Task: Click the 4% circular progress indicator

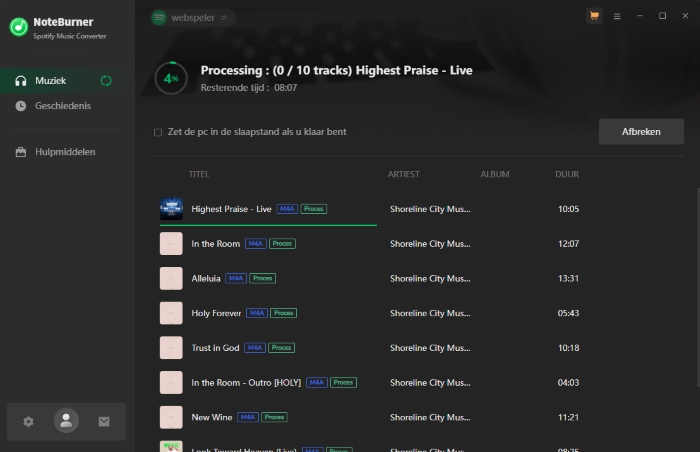Action: point(171,78)
